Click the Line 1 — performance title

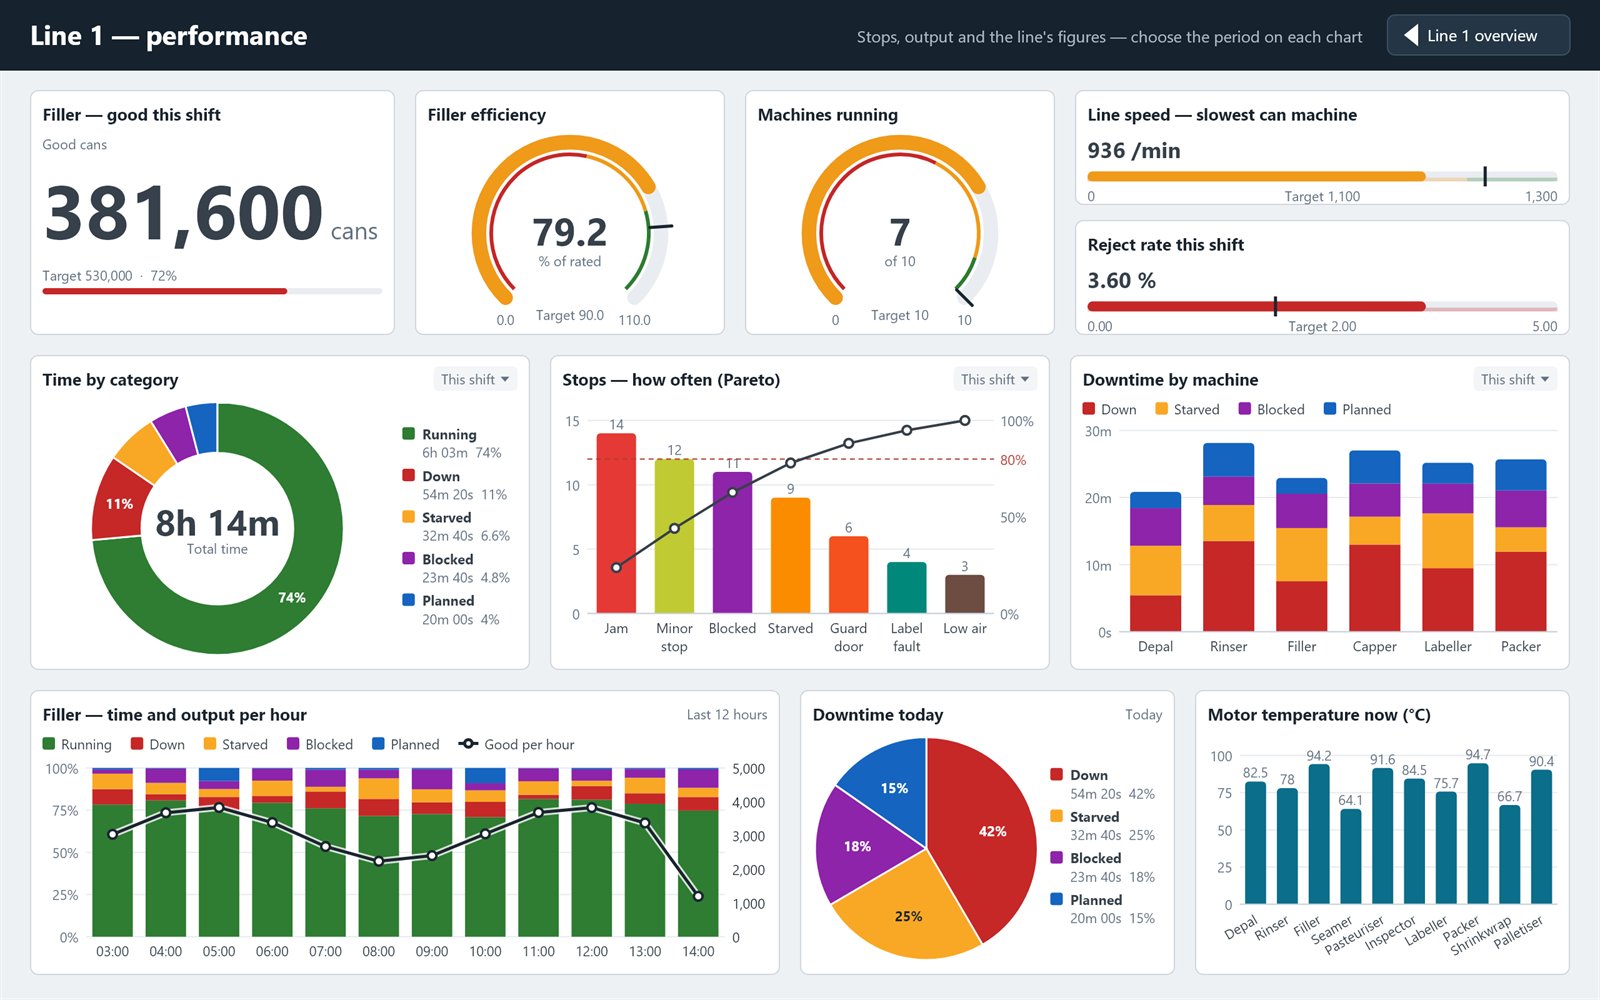[x=169, y=35]
